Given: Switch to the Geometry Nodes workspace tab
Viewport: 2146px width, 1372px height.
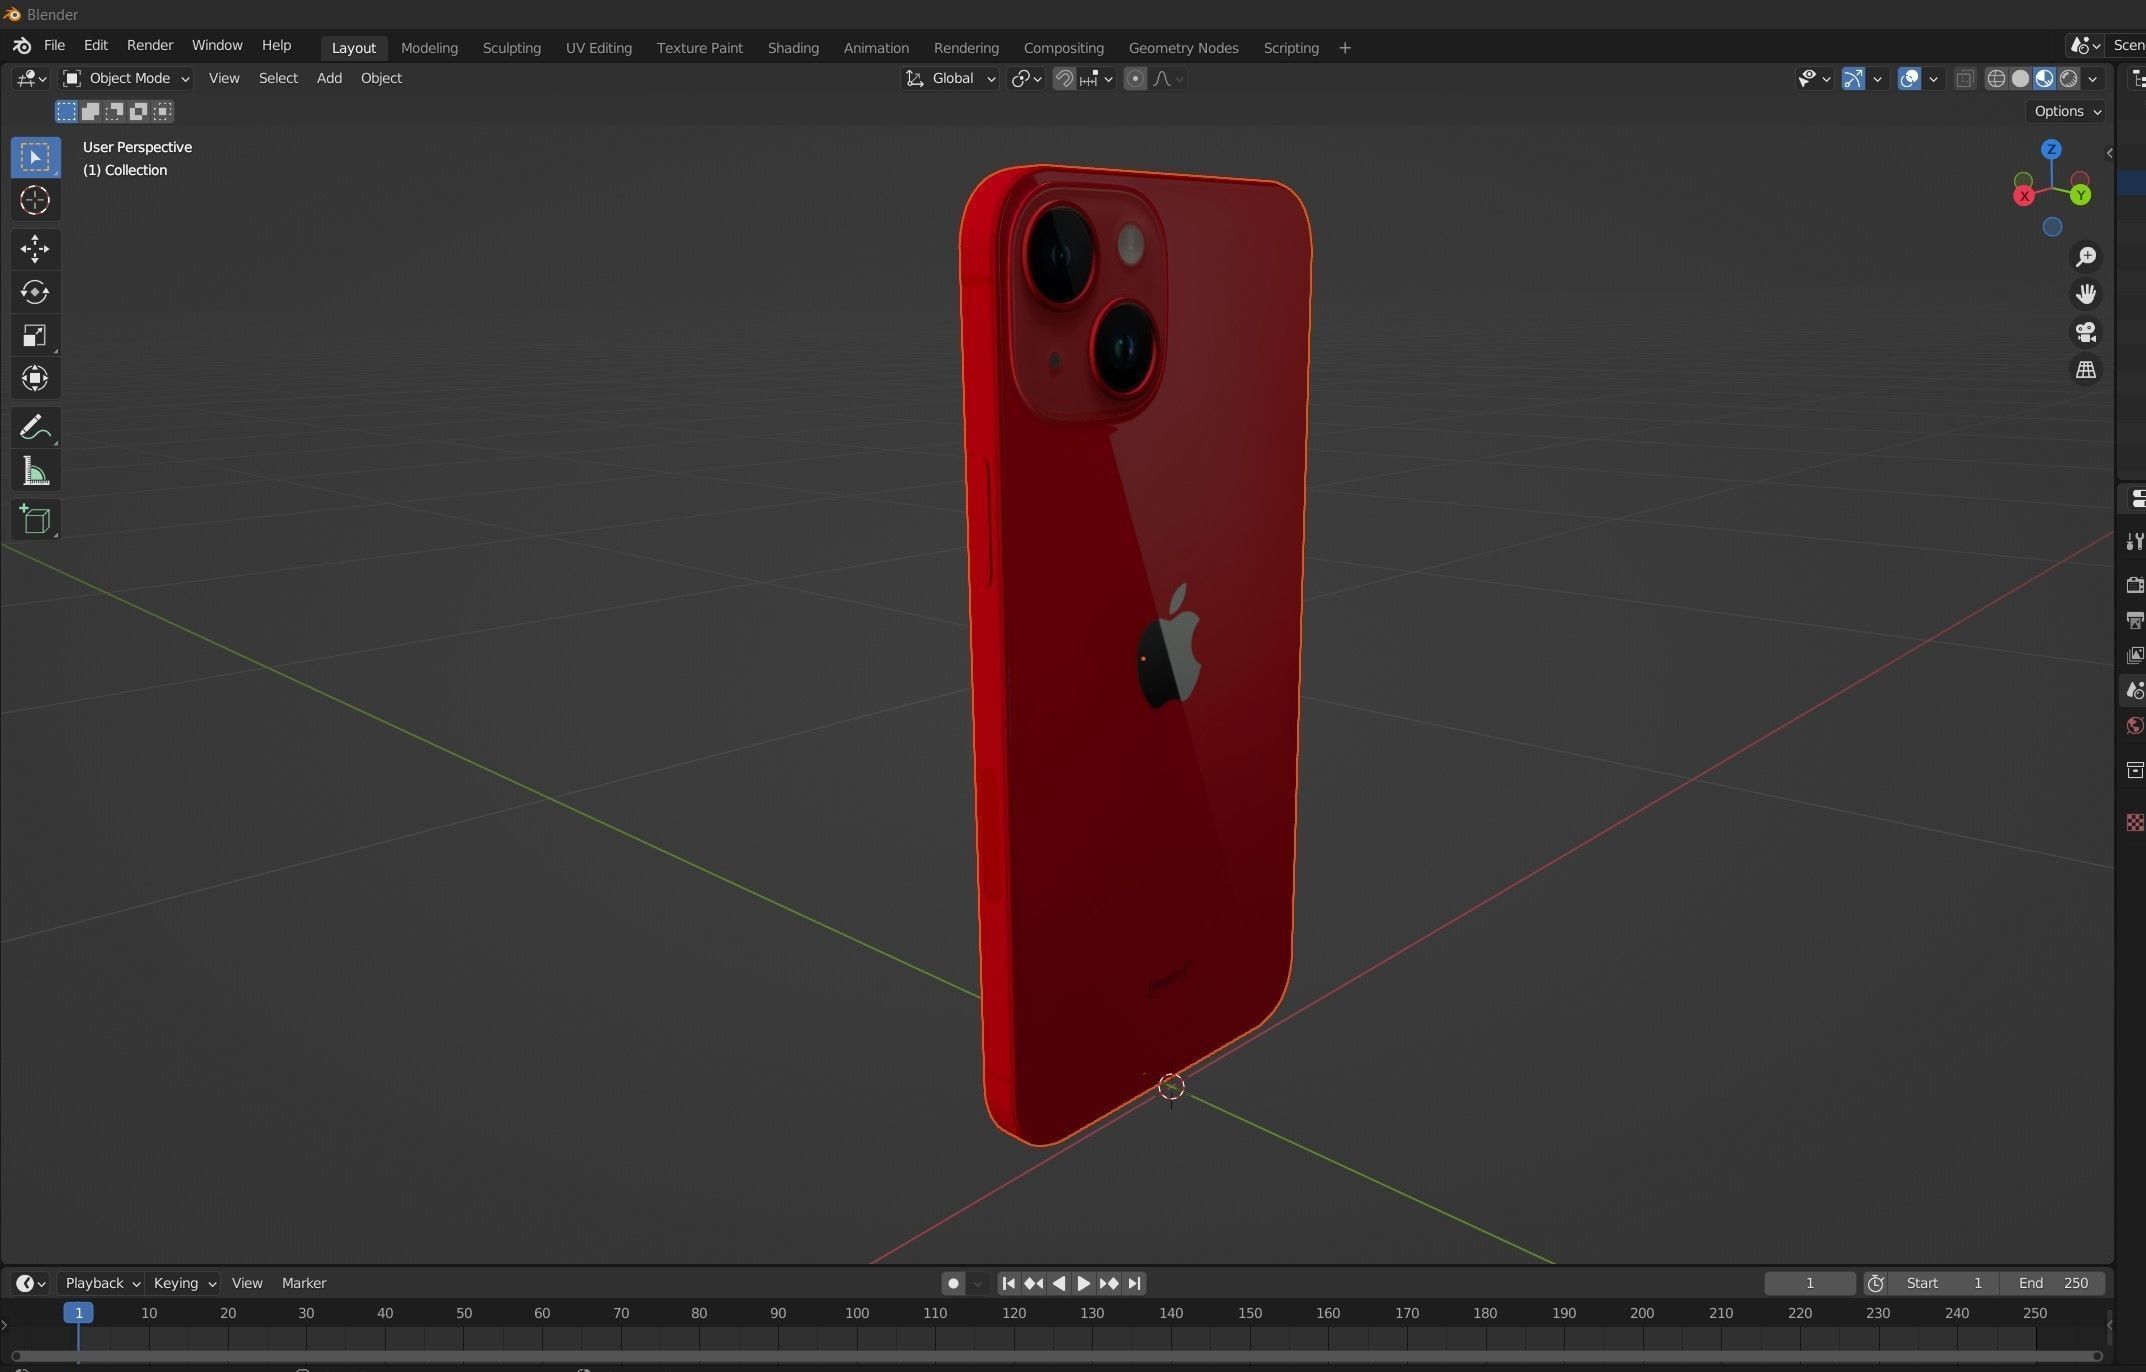Looking at the screenshot, I should coord(1183,48).
